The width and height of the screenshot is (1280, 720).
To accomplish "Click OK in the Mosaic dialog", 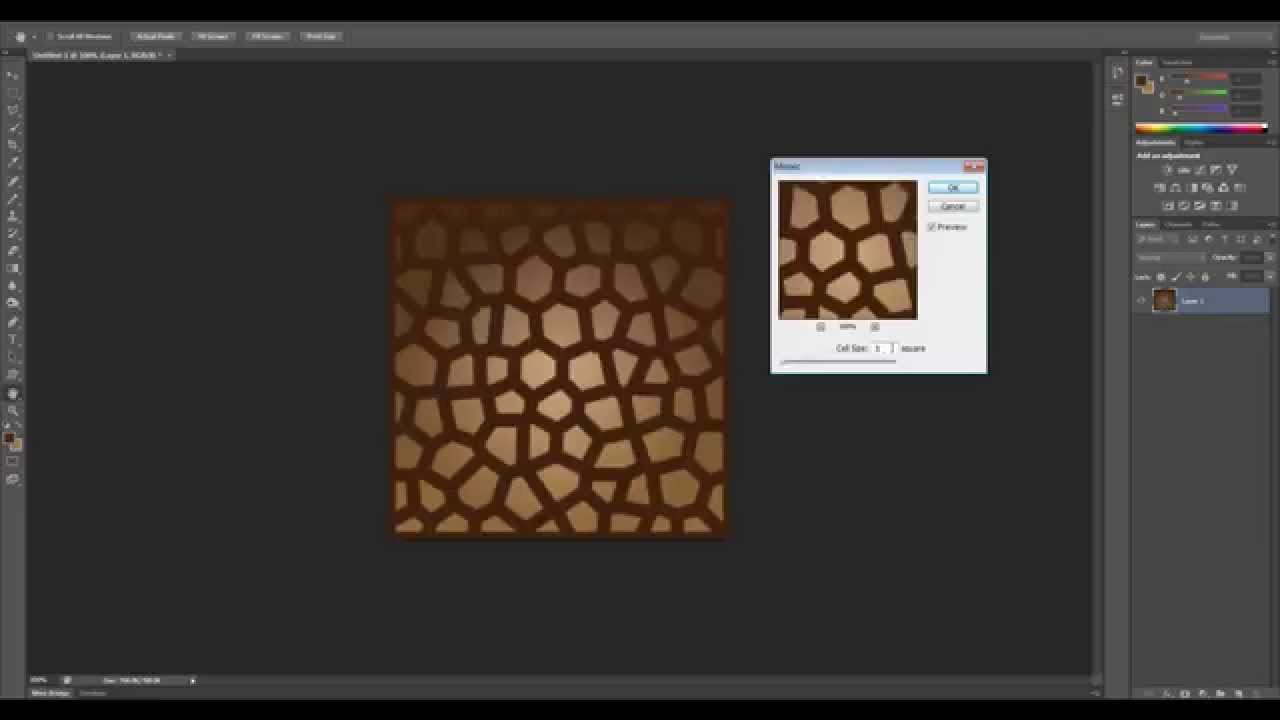I will click(x=953, y=188).
